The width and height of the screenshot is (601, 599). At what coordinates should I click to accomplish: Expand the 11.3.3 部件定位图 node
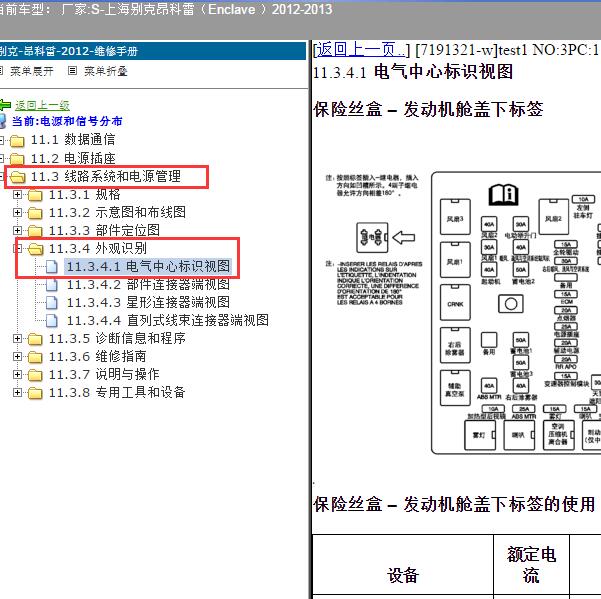[17, 230]
